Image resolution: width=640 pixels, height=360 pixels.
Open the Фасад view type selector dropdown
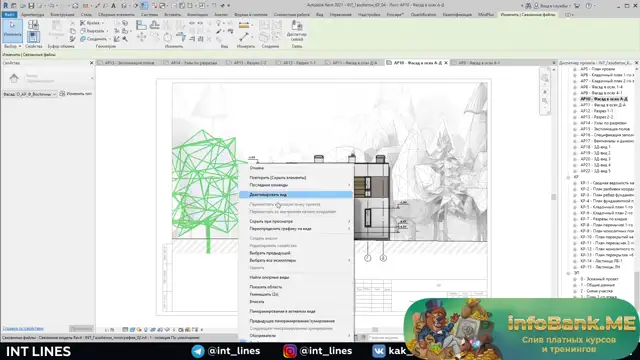click(30, 94)
